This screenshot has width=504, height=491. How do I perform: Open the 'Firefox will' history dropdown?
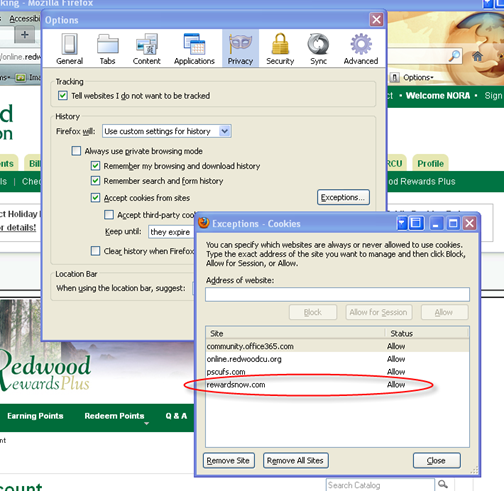[x=167, y=131]
